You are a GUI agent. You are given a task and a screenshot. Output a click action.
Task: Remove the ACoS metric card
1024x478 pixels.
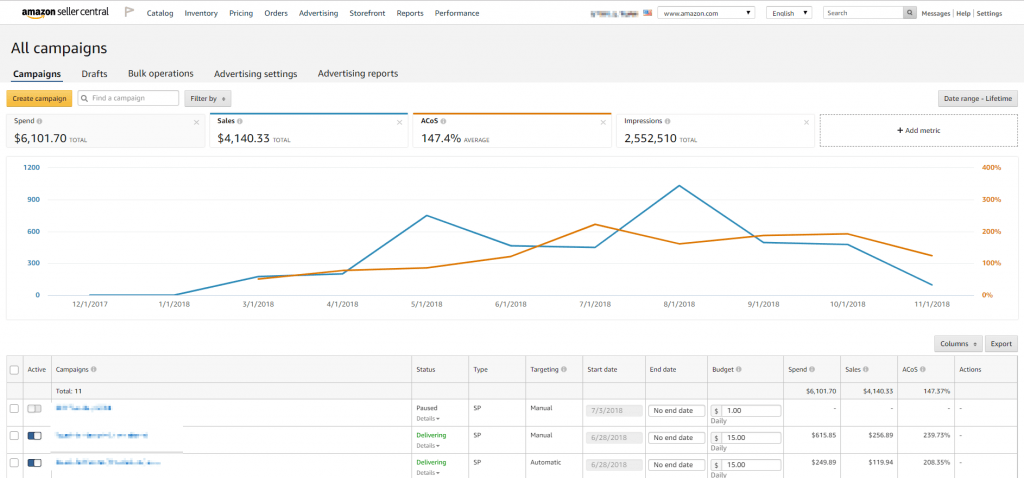(x=603, y=122)
